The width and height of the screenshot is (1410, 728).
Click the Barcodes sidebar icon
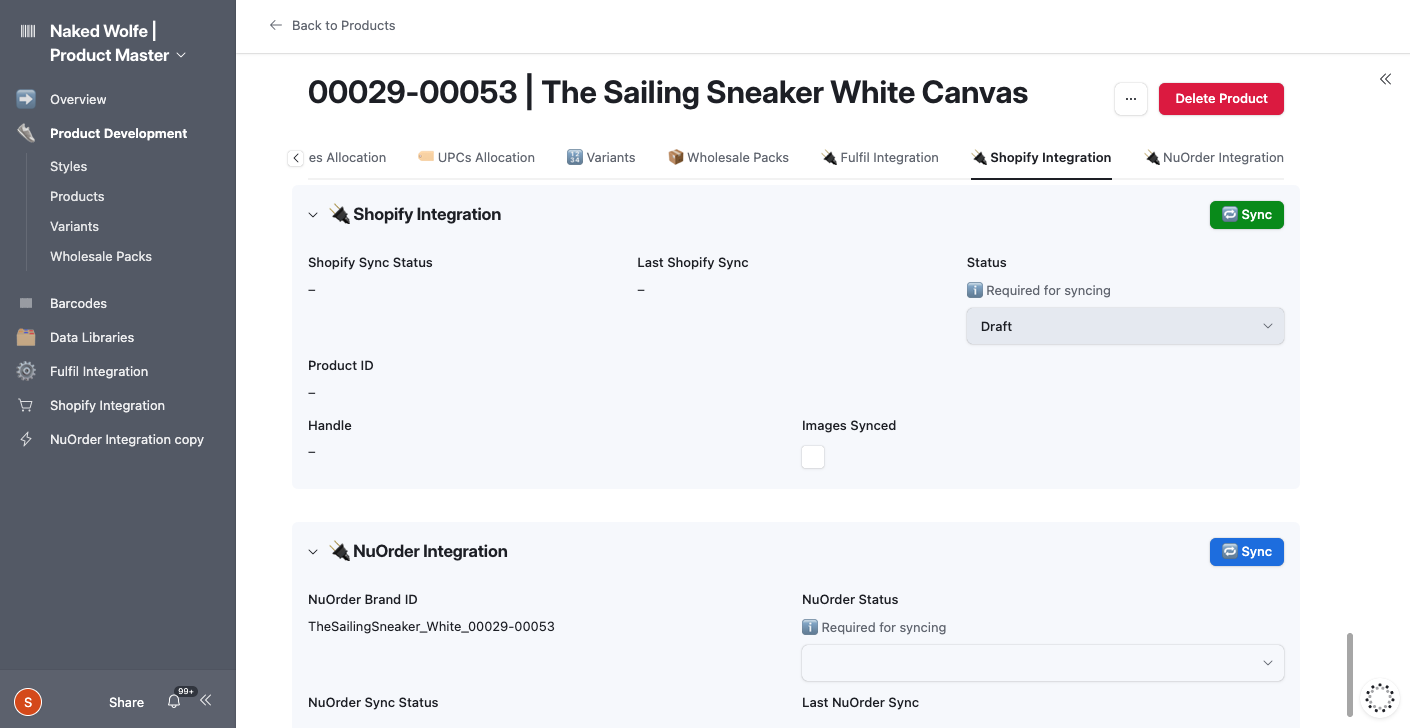tap(26, 303)
